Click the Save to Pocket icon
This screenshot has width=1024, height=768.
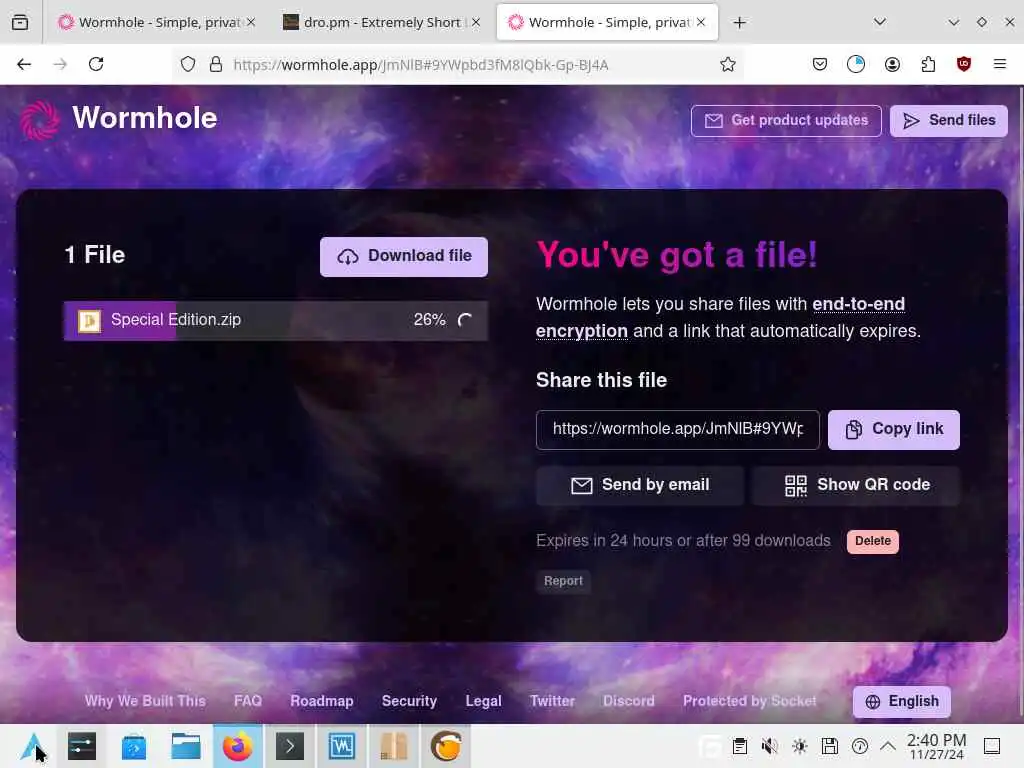820,64
